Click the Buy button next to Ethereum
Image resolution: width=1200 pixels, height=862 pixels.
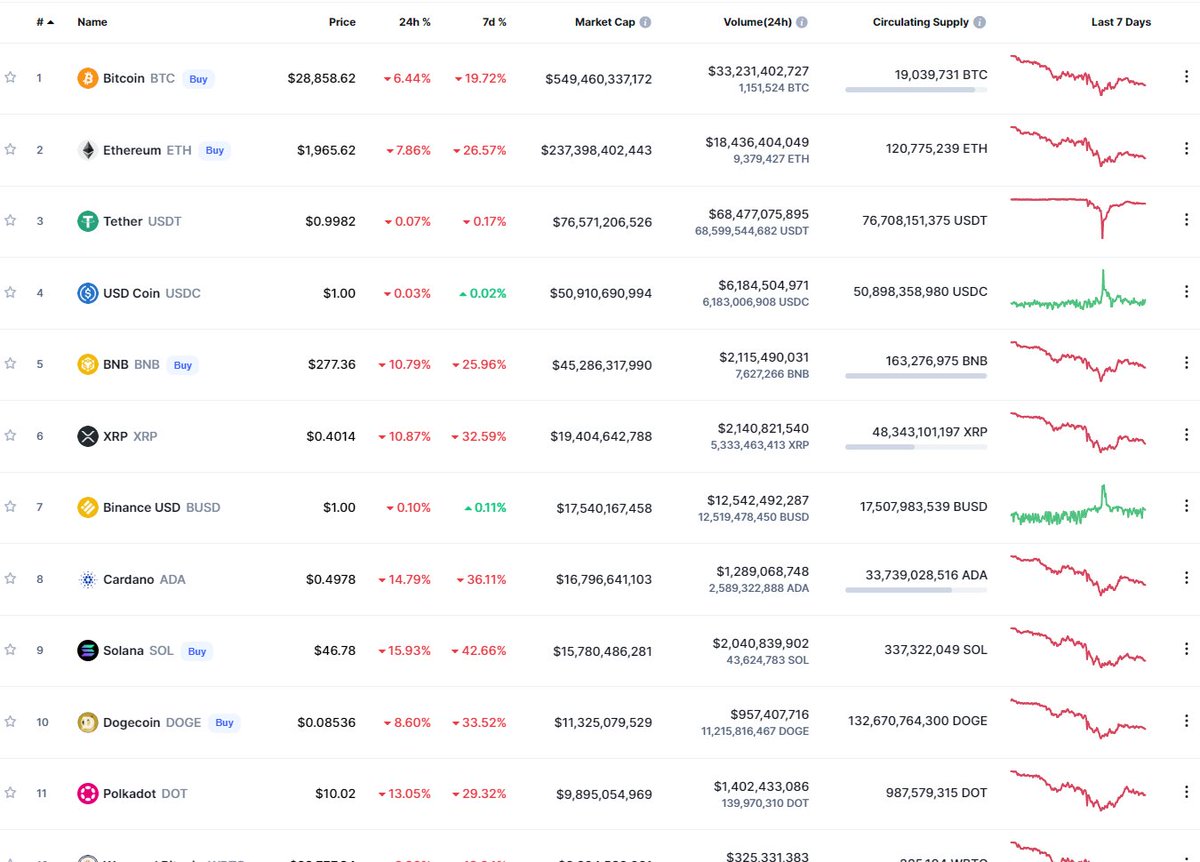(214, 150)
